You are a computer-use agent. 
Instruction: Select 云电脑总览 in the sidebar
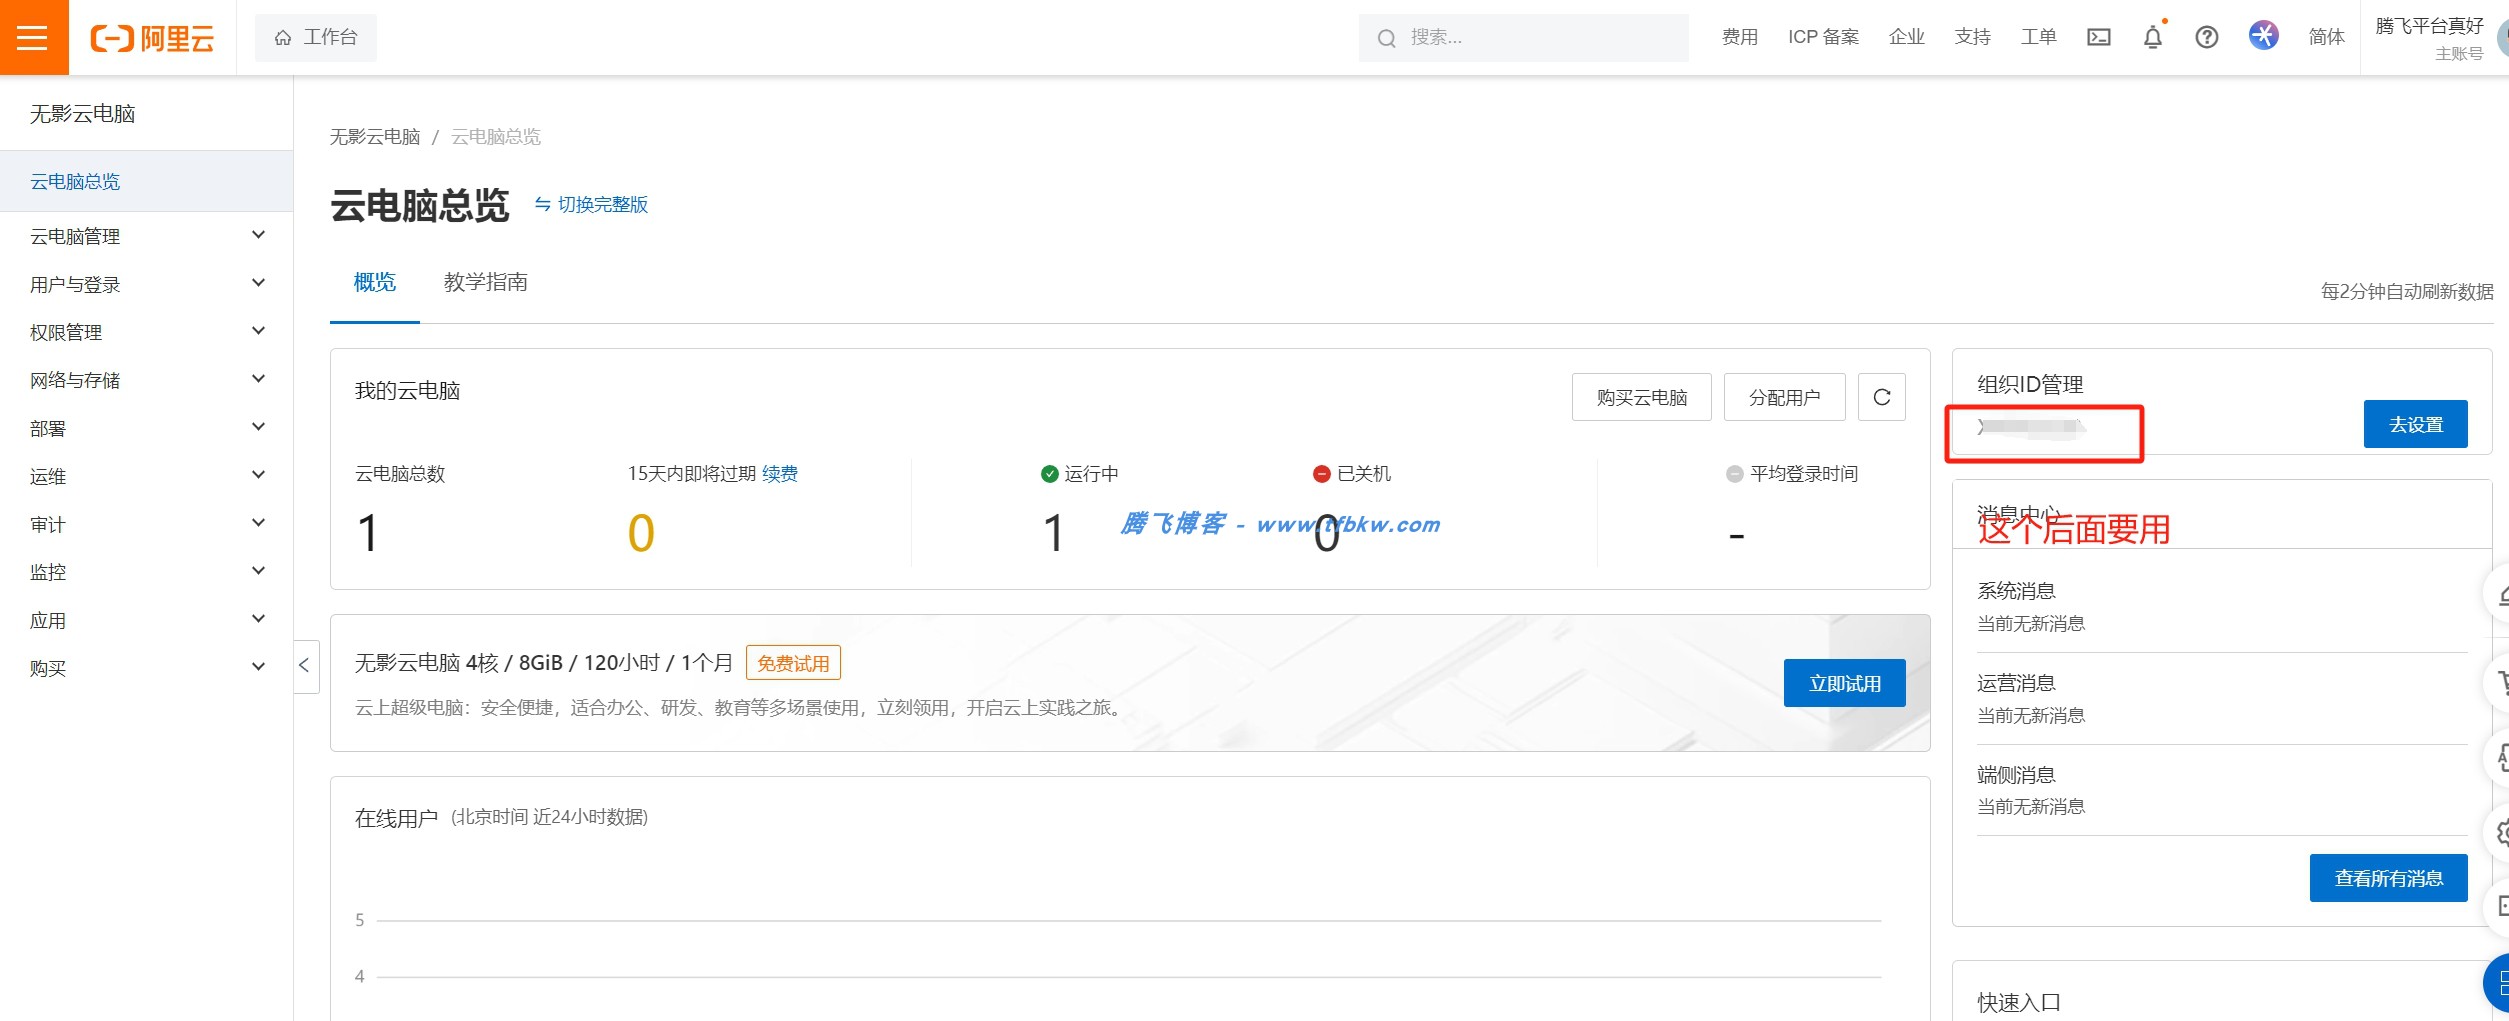coord(147,181)
